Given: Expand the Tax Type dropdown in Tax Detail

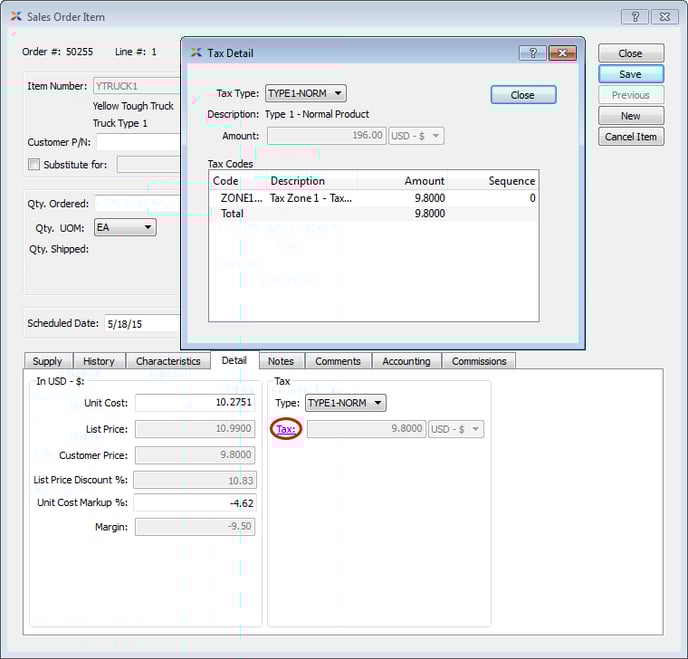Looking at the screenshot, I should pyautogui.click(x=305, y=94).
